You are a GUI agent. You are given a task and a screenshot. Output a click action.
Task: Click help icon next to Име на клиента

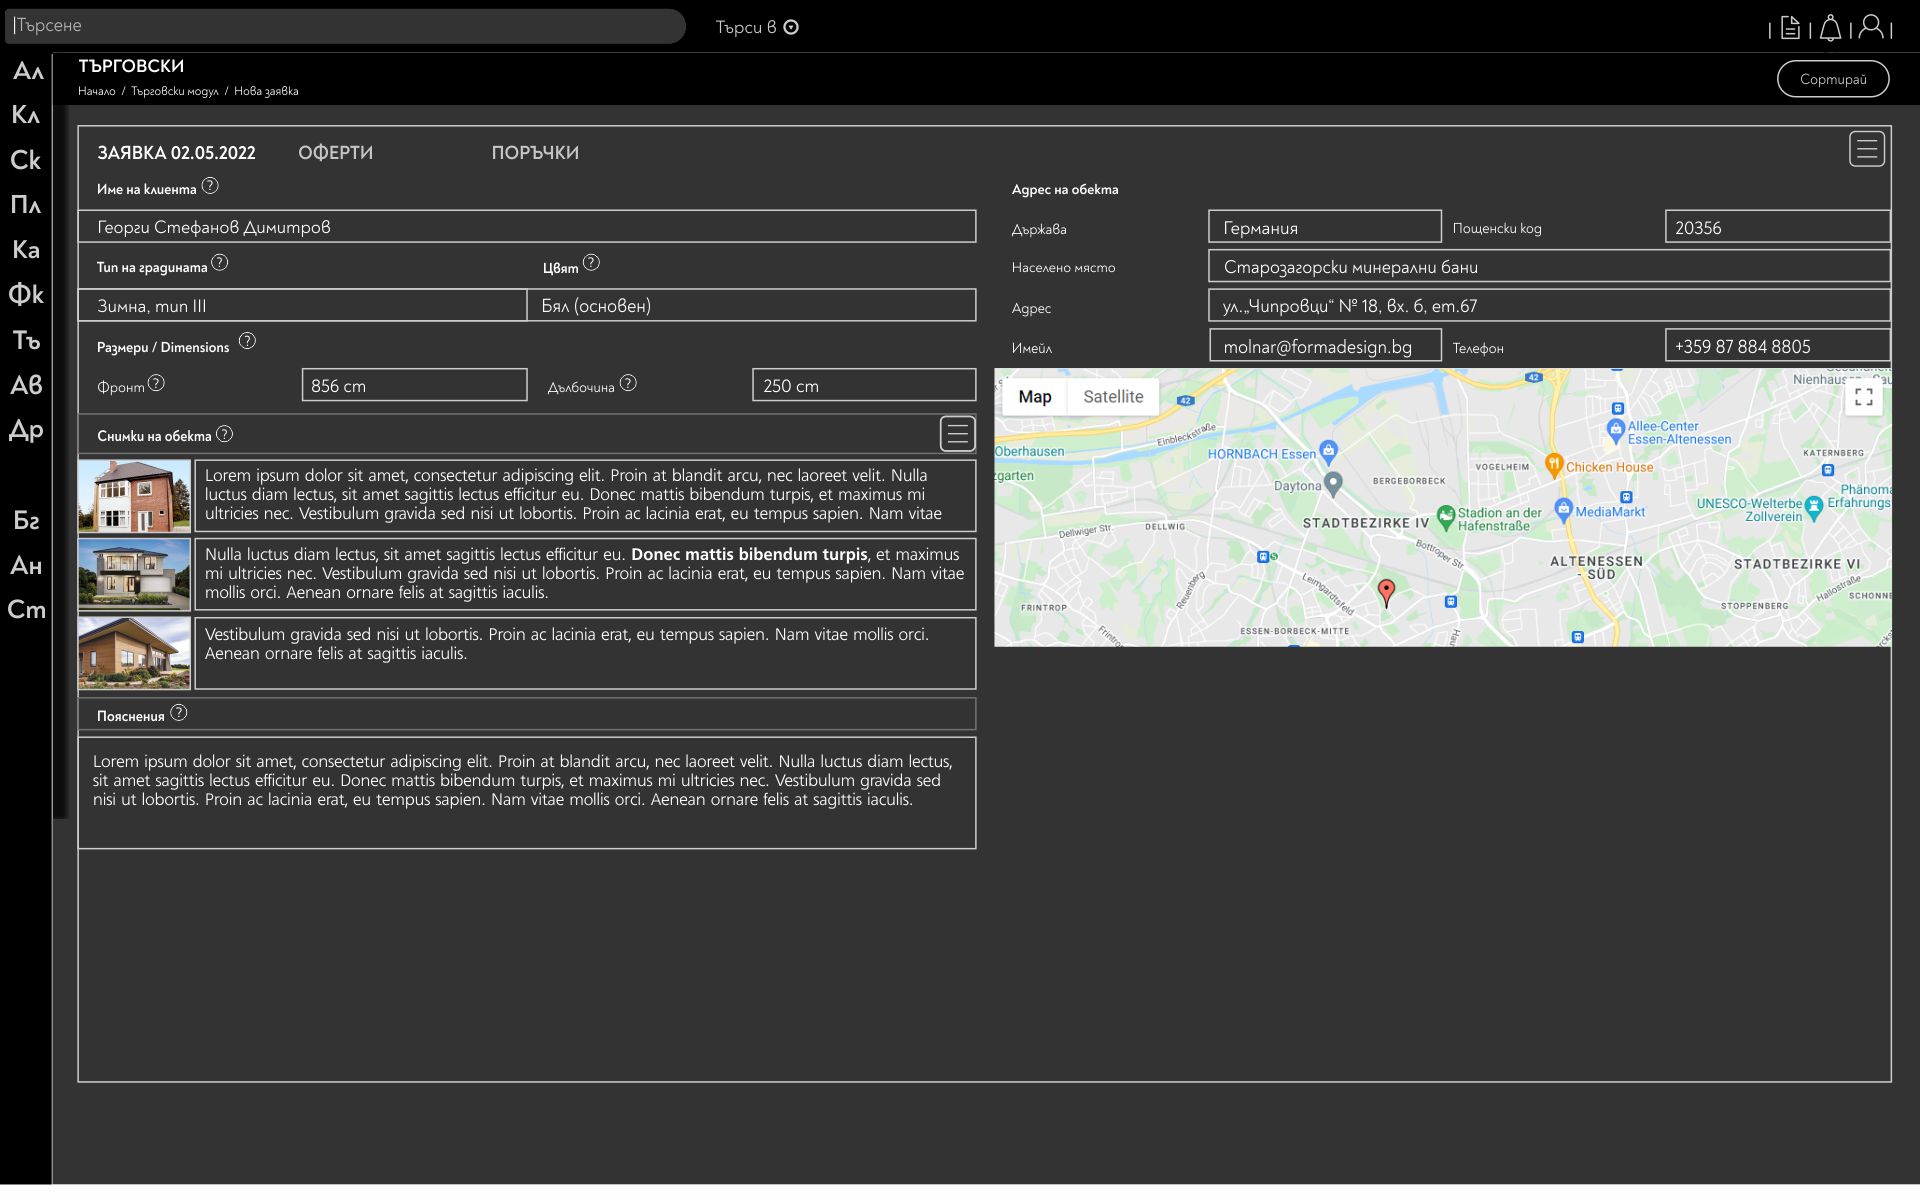210,186
